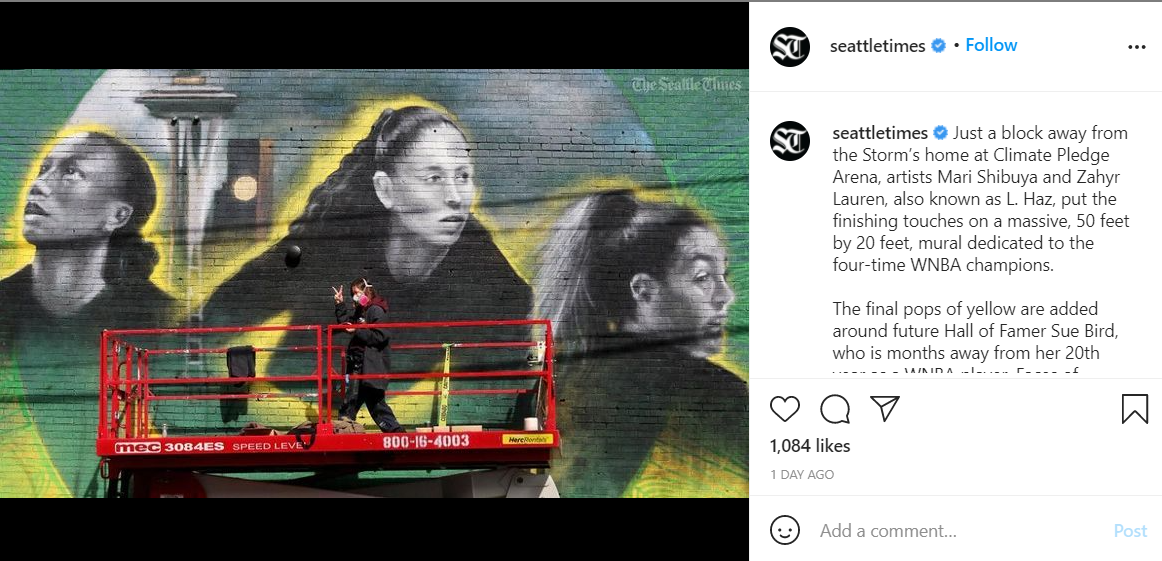Screen dimensions: 1162x561
Task: View the 1,084 likes list
Action: tap(810, 446)
